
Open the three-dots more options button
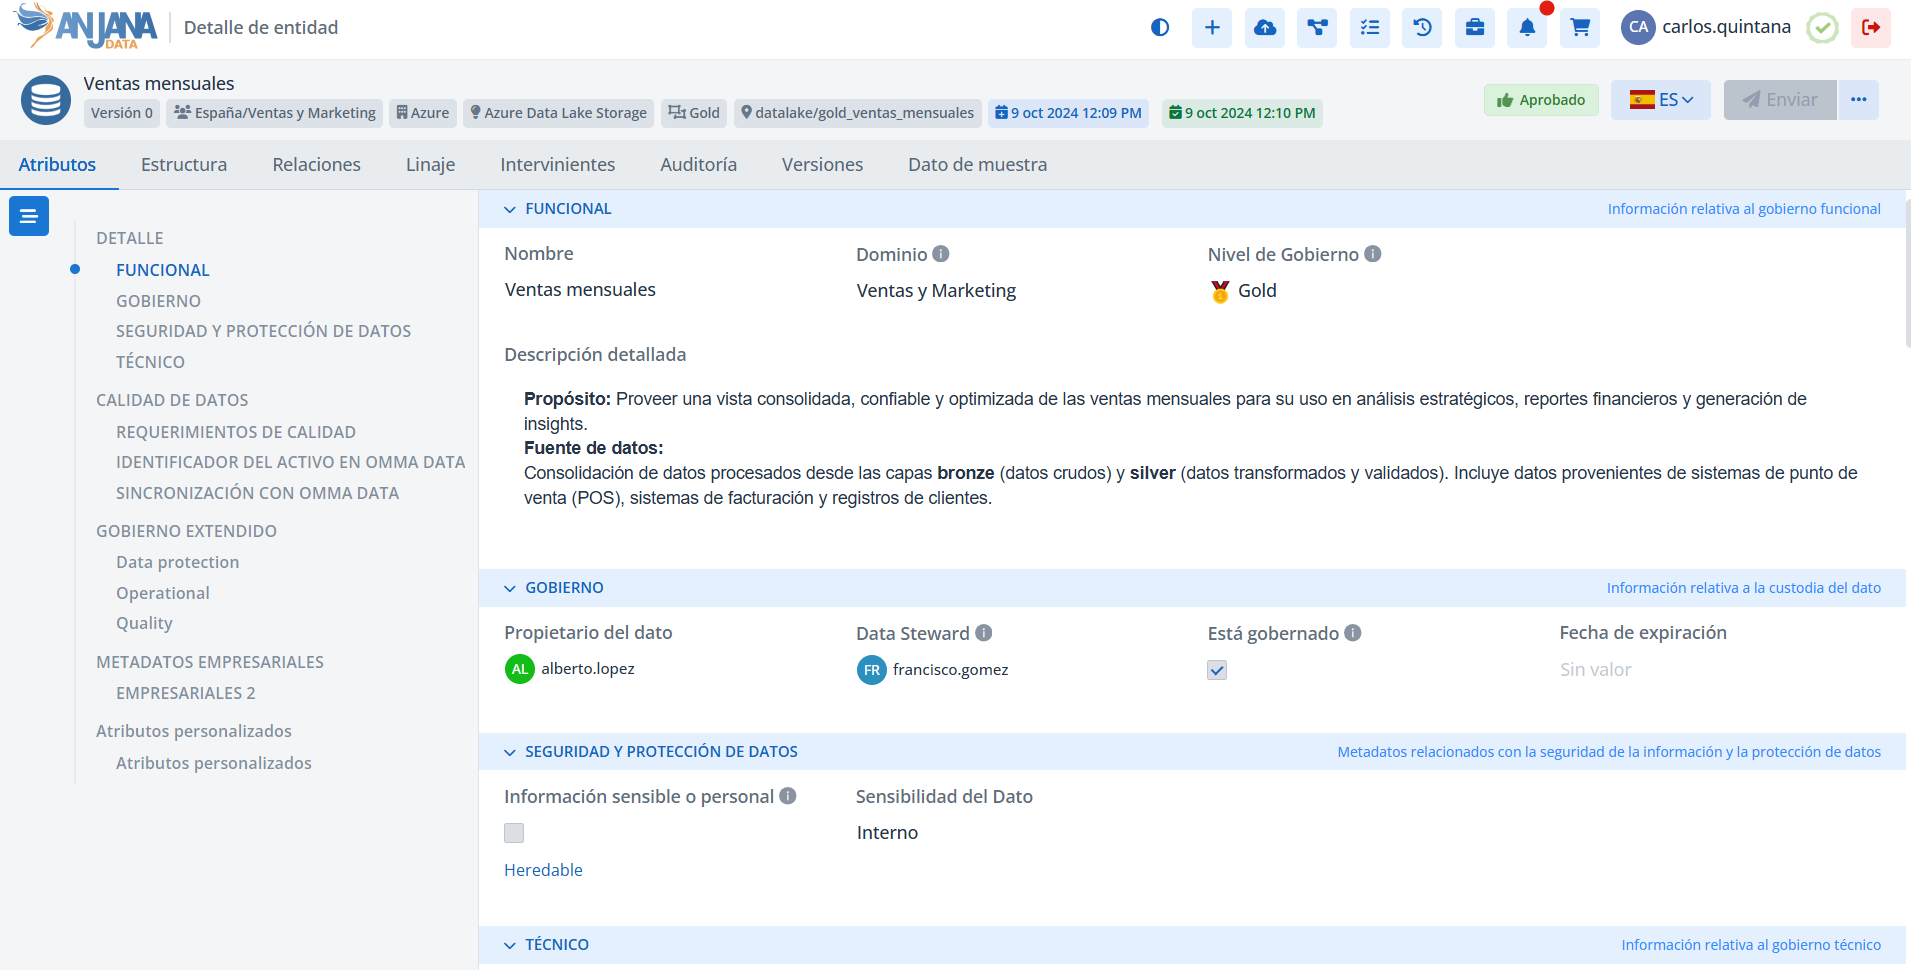pos(1858,100)
